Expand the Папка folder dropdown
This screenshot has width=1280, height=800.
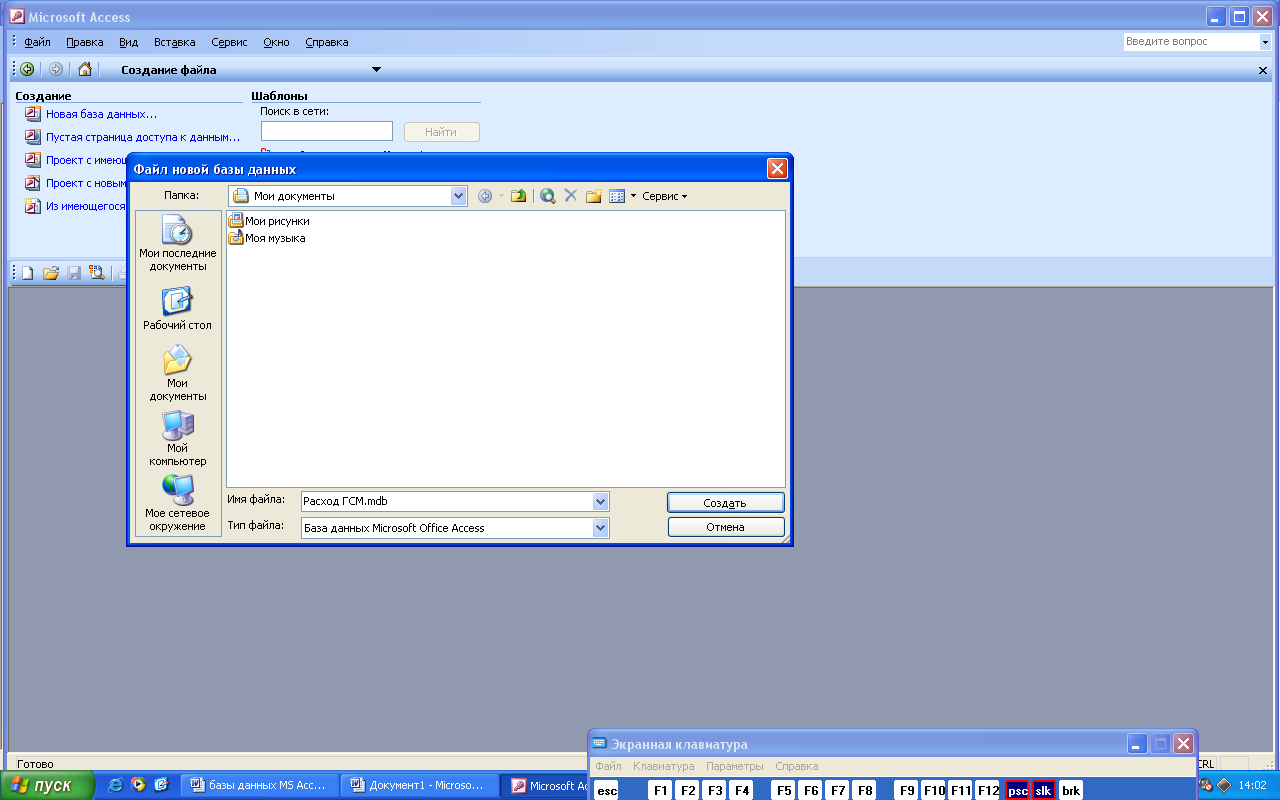pyautogui.click(x=459, y=196)
